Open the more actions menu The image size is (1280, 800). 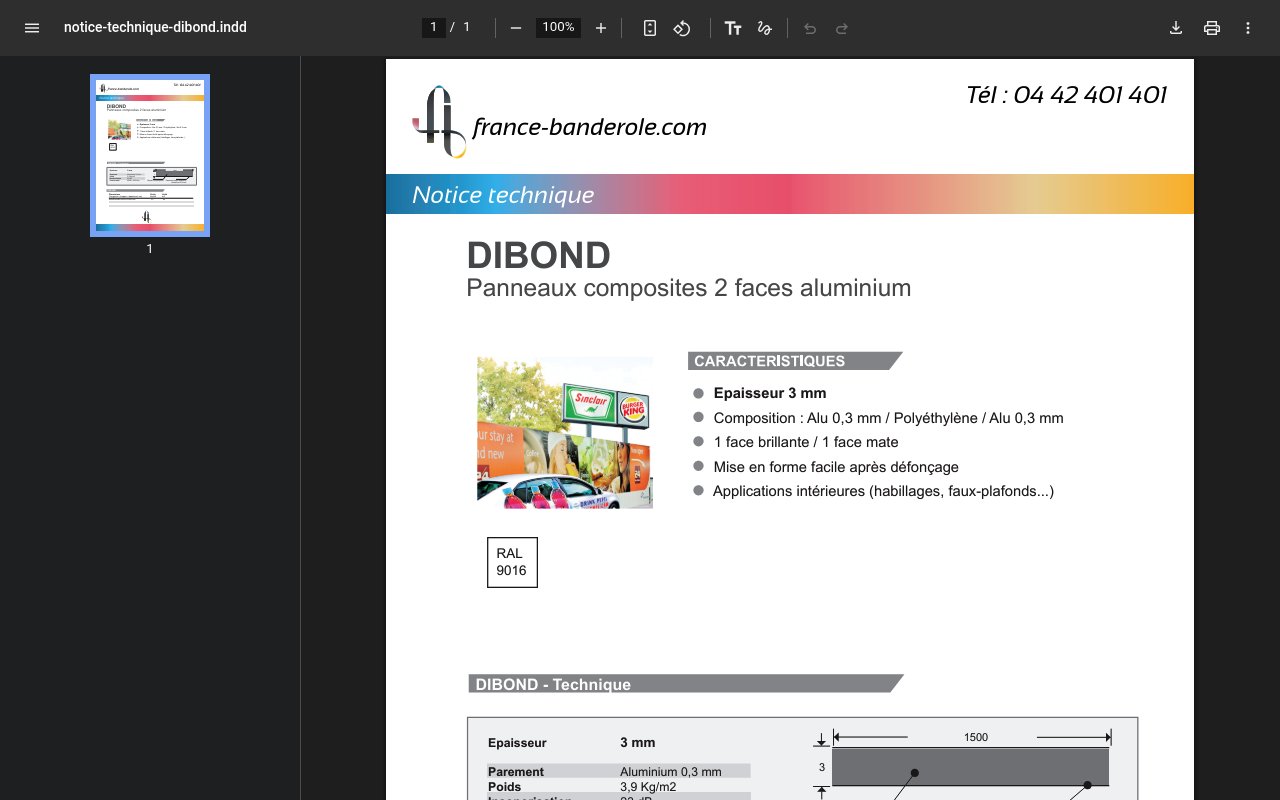(1248, 28)
